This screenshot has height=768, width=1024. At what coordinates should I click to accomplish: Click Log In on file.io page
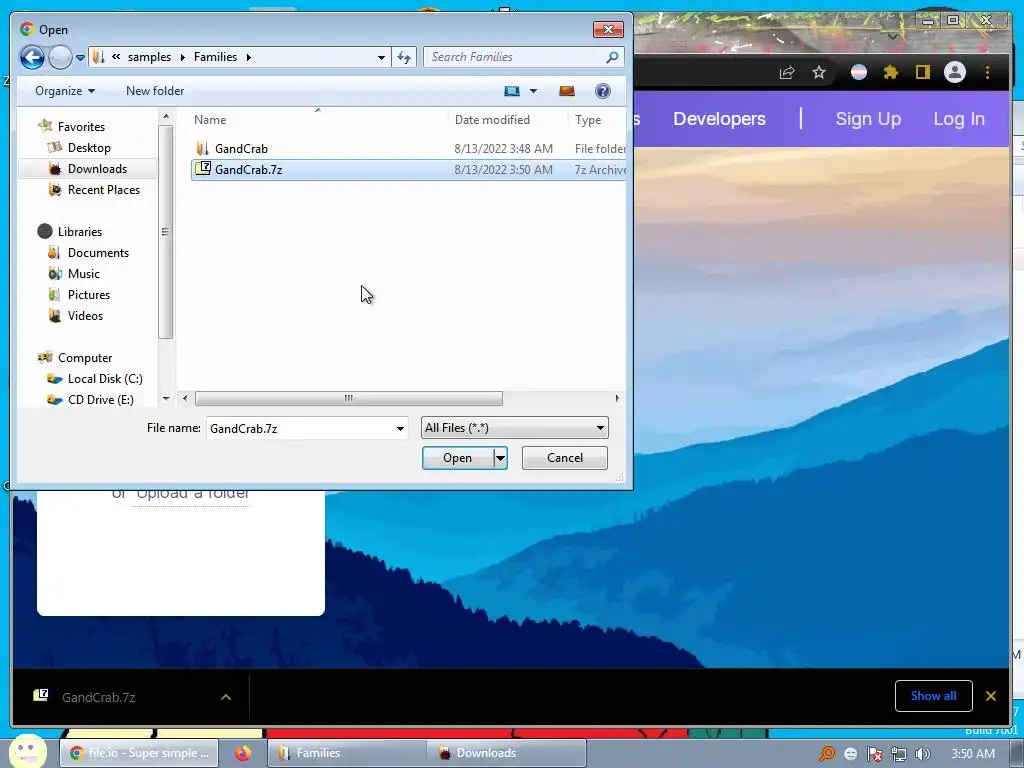(959, 119)
